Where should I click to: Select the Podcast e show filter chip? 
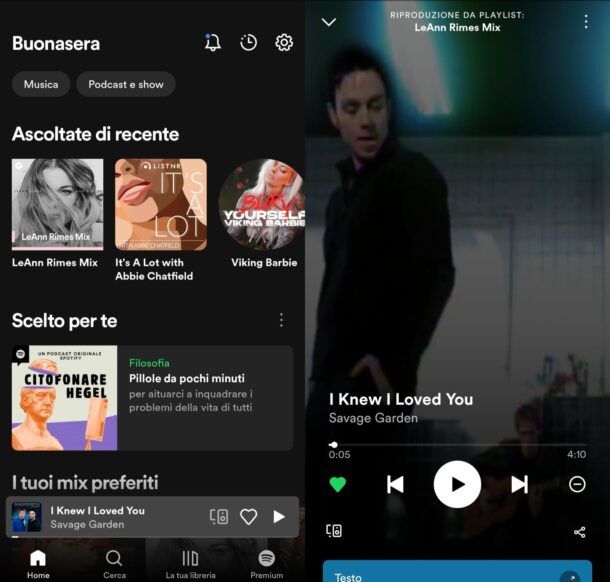(x=126, y=84)
